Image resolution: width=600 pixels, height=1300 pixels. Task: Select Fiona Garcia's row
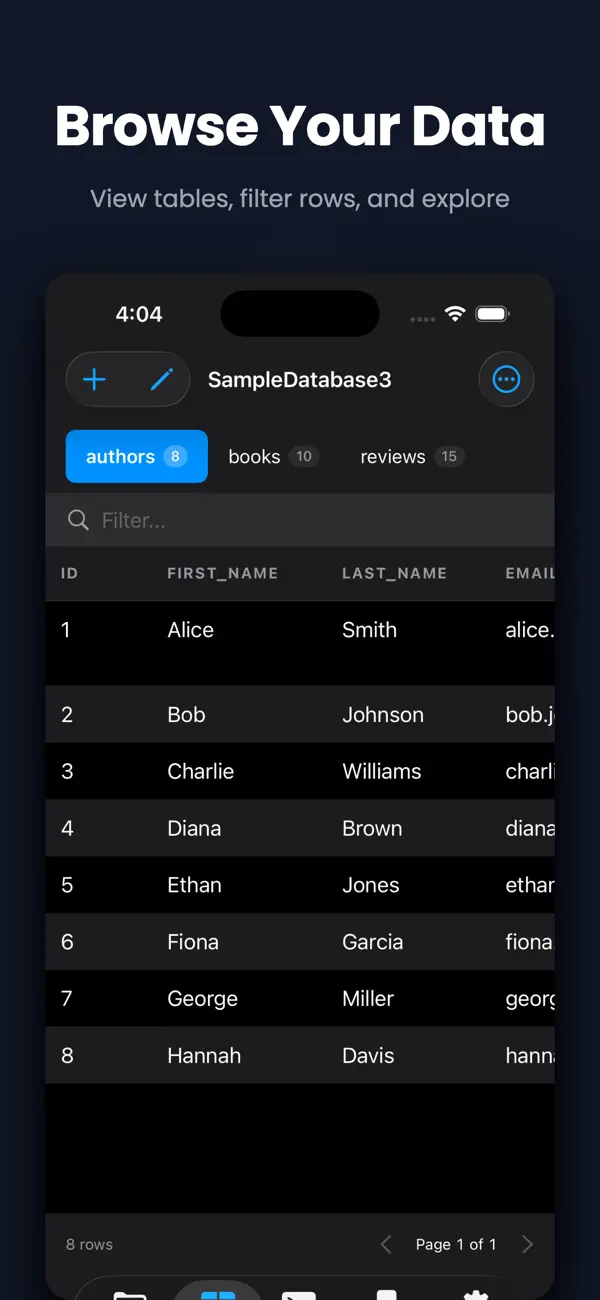tap(300, 941)
